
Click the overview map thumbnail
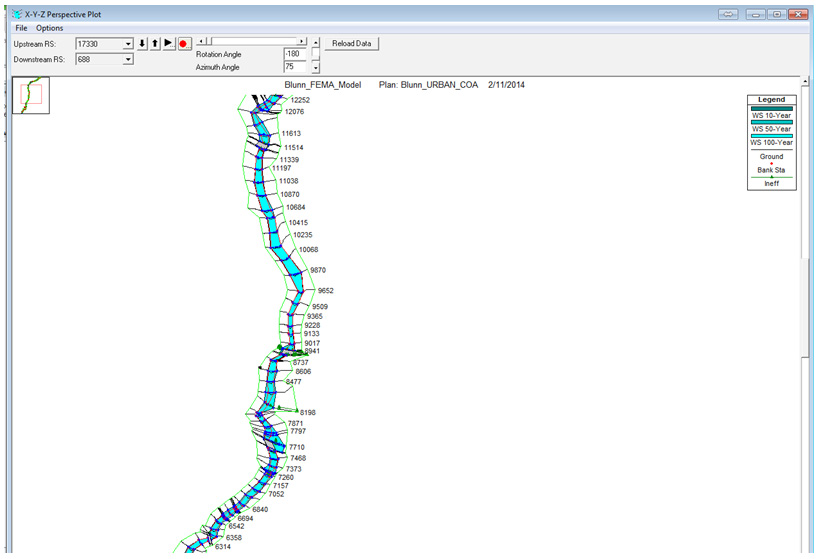30,94
